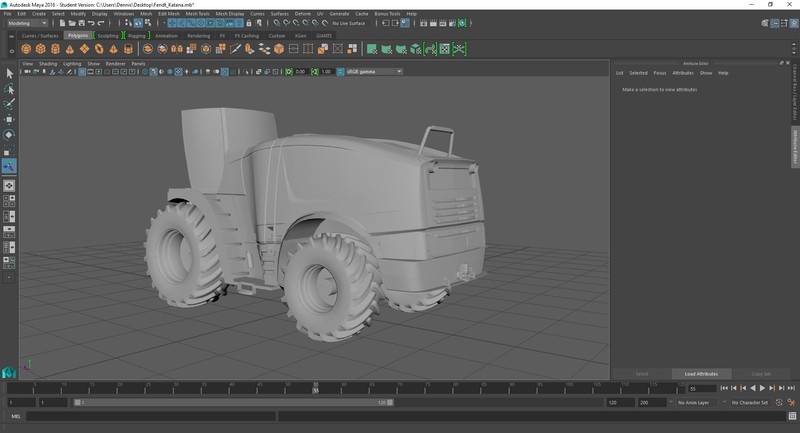Open the Mesh Tools menu
The width and height of the screenshot is (800, 433).
tap(197, 14)
